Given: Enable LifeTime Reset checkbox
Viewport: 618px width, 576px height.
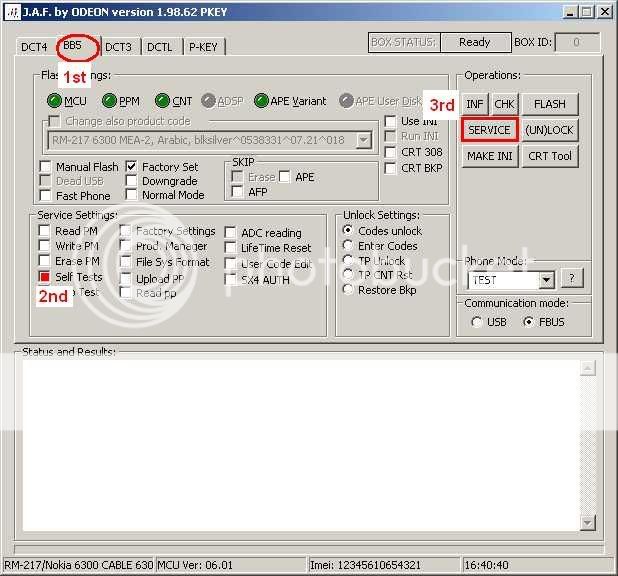Looking at the screenshot, I should pyautogui.click(x=230, y=248).
